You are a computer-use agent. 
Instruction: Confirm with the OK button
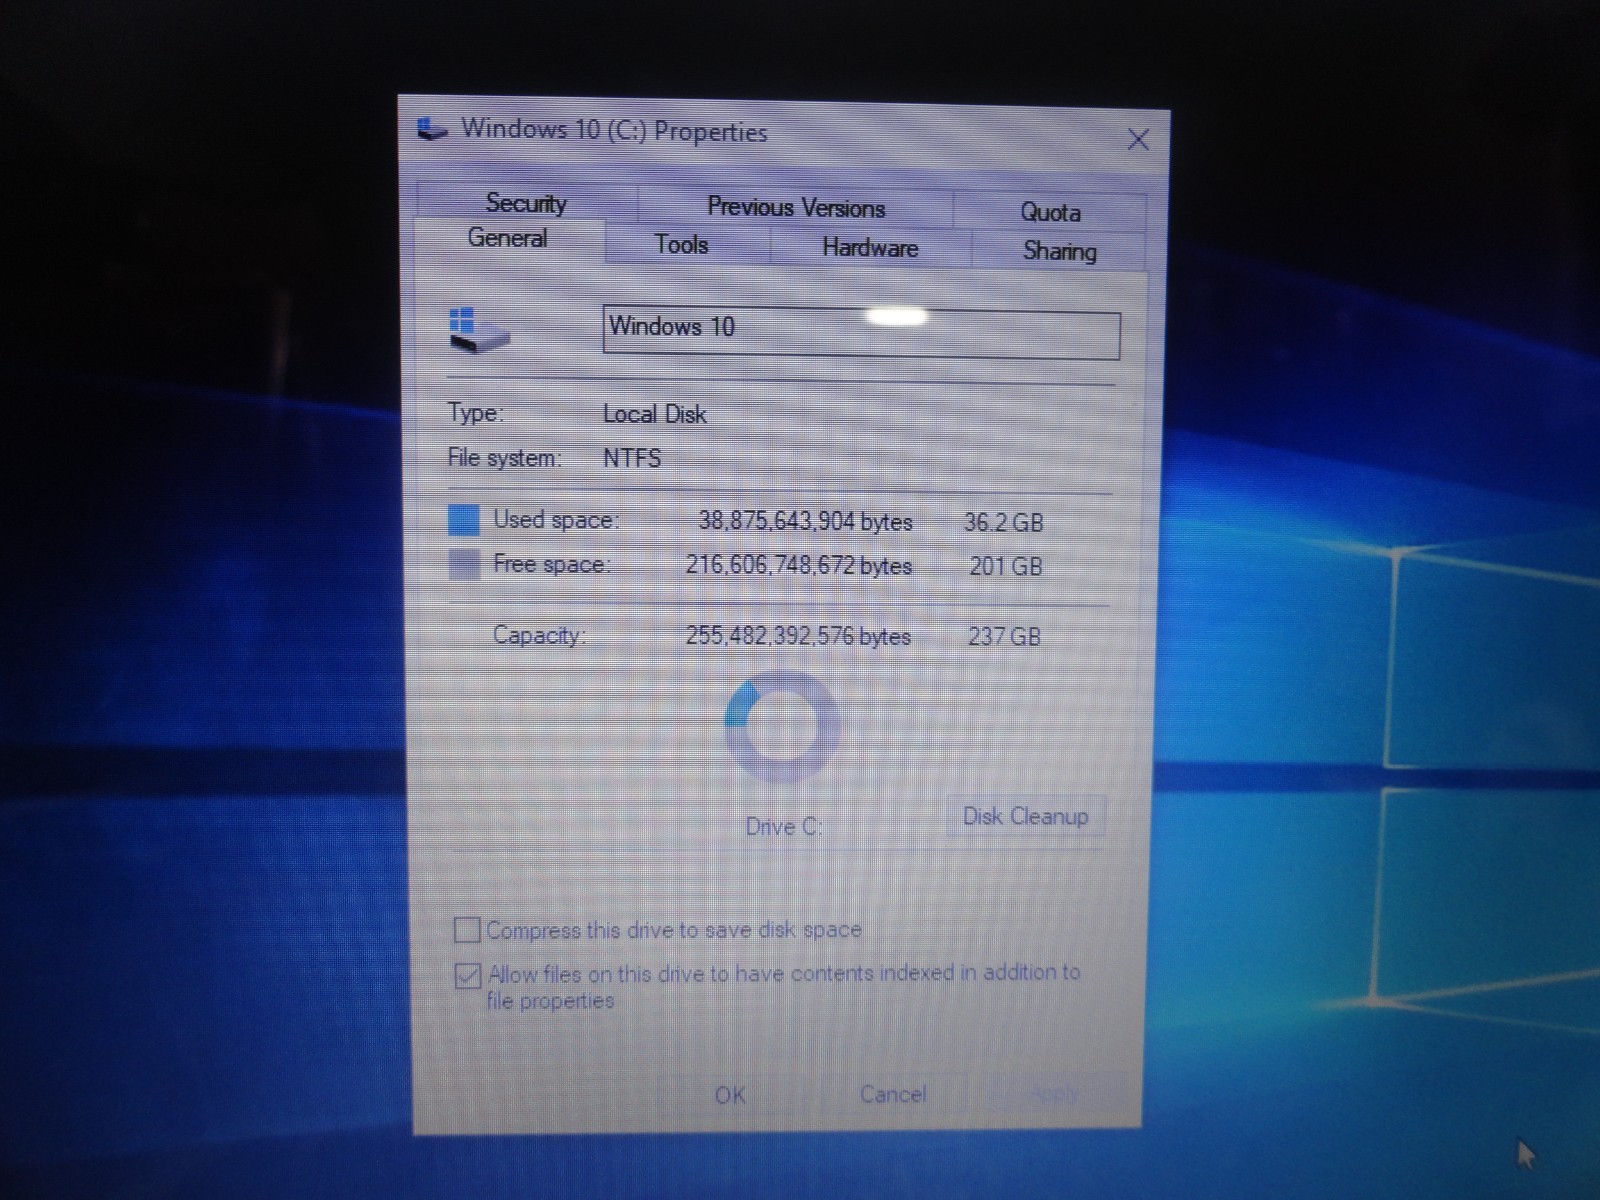[x=730, y=1094]
